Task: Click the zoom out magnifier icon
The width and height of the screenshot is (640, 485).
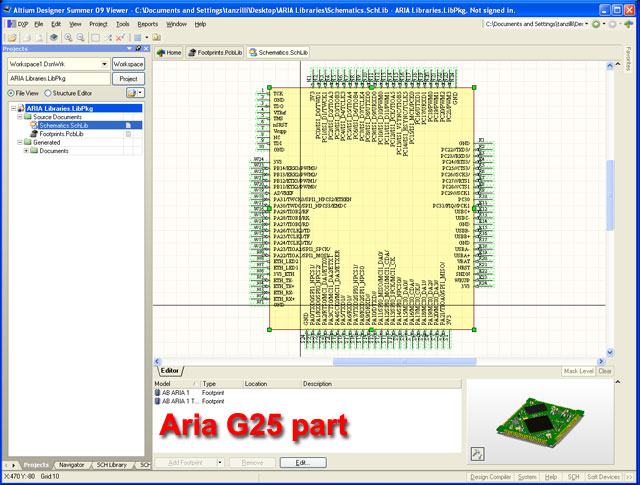Action: 81,38
